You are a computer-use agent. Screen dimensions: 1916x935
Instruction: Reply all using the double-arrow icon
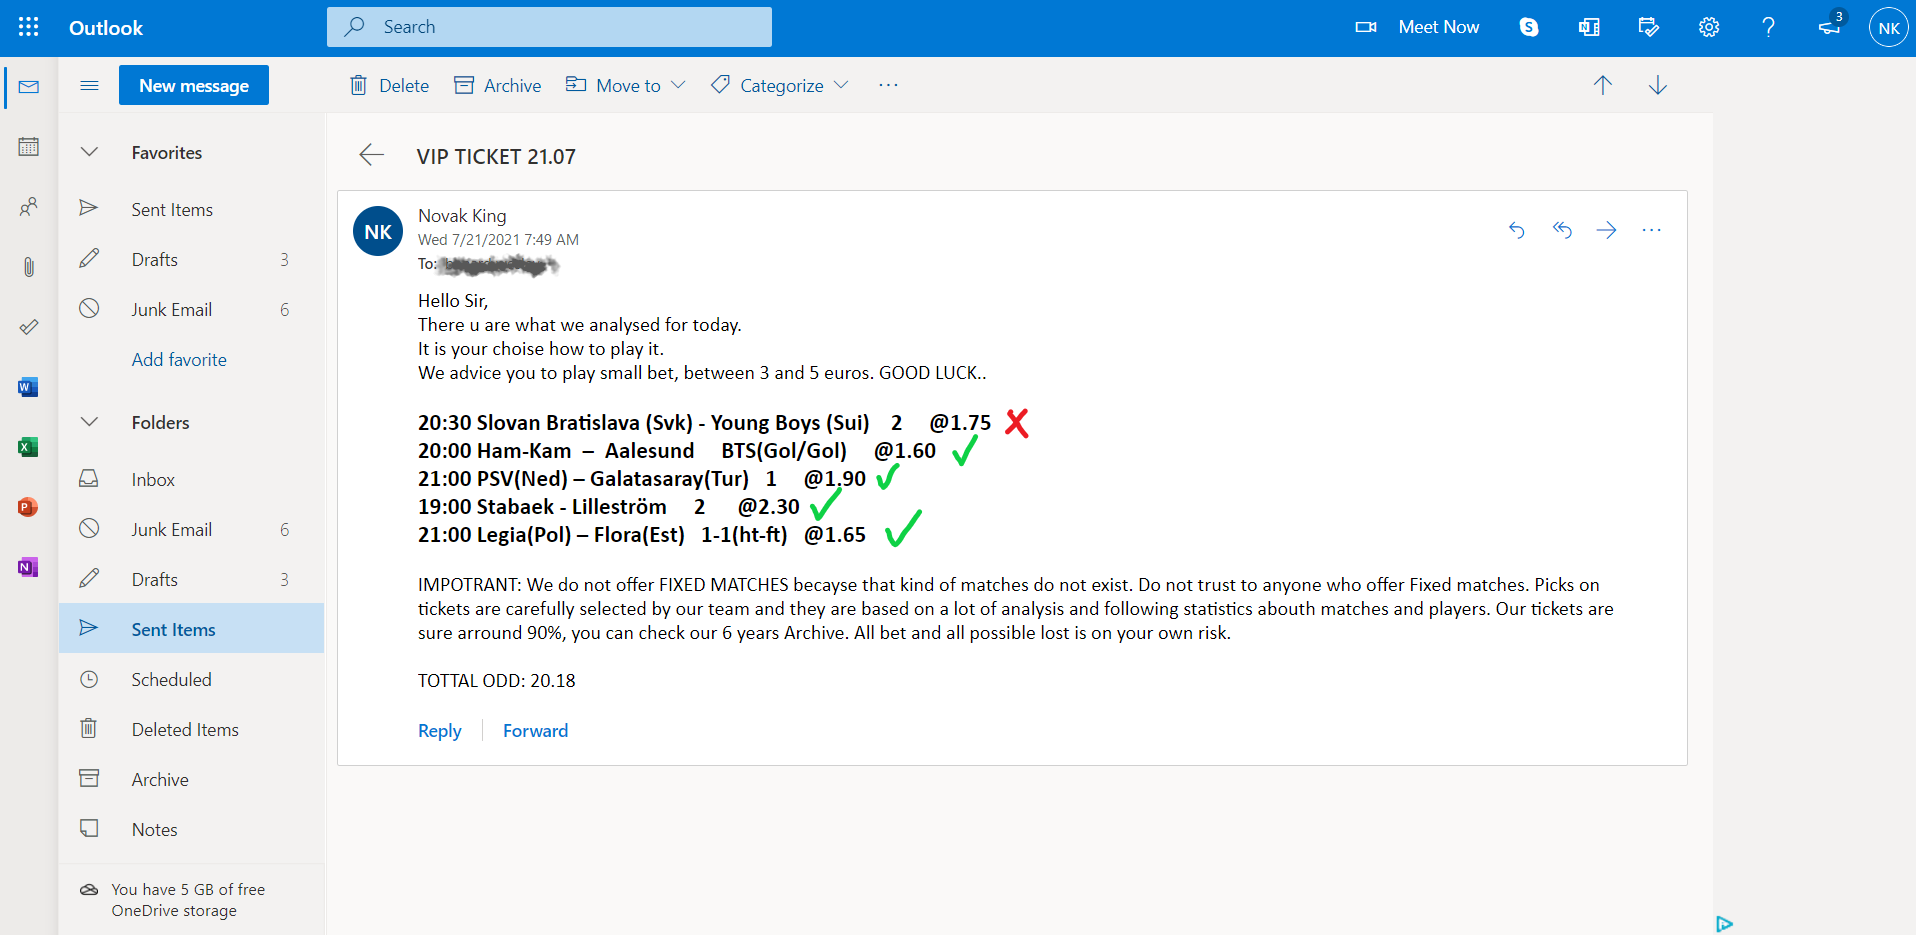pos(1562,230)
